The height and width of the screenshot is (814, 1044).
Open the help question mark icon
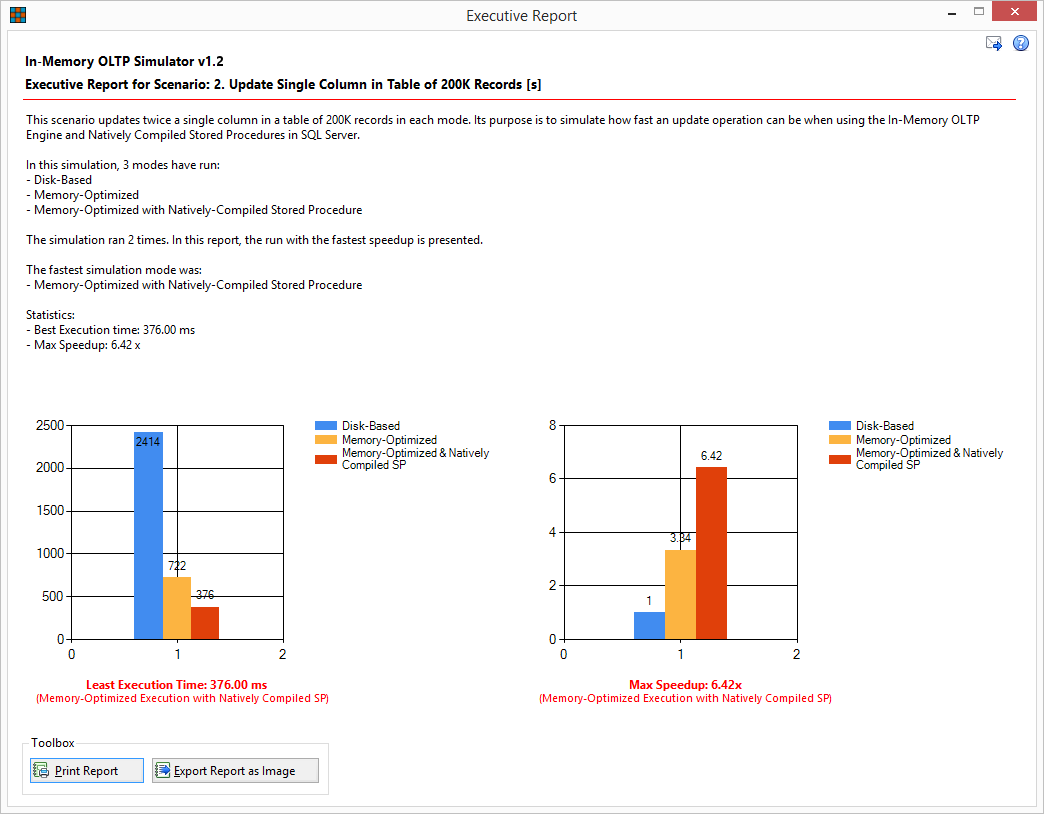point(1021,44)
